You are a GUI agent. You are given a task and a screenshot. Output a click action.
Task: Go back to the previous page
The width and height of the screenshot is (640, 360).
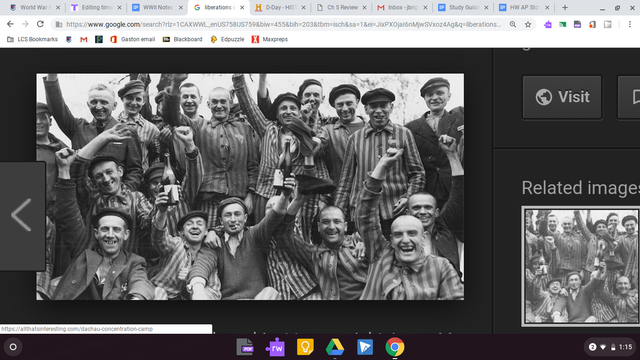tap(10, 24)
